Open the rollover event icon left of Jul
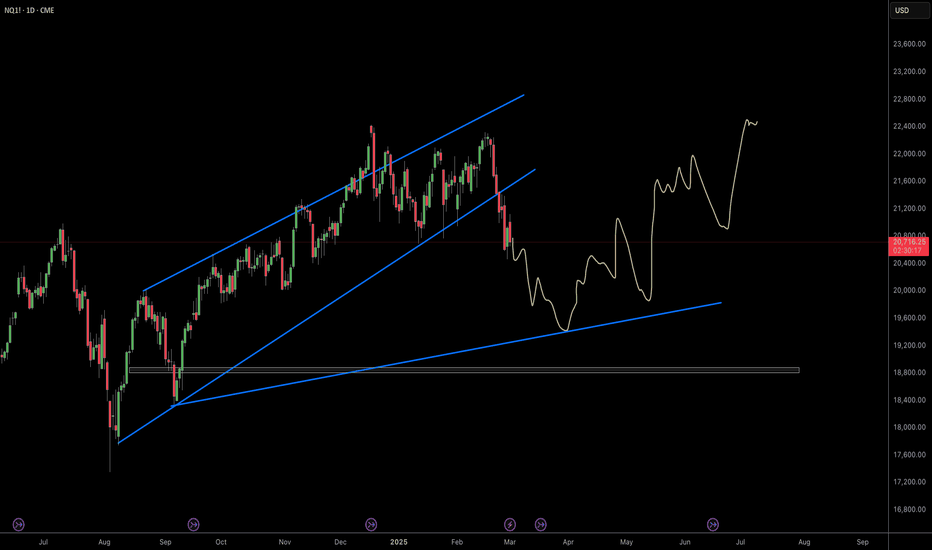The image size is (932, 550). [18, 524]
